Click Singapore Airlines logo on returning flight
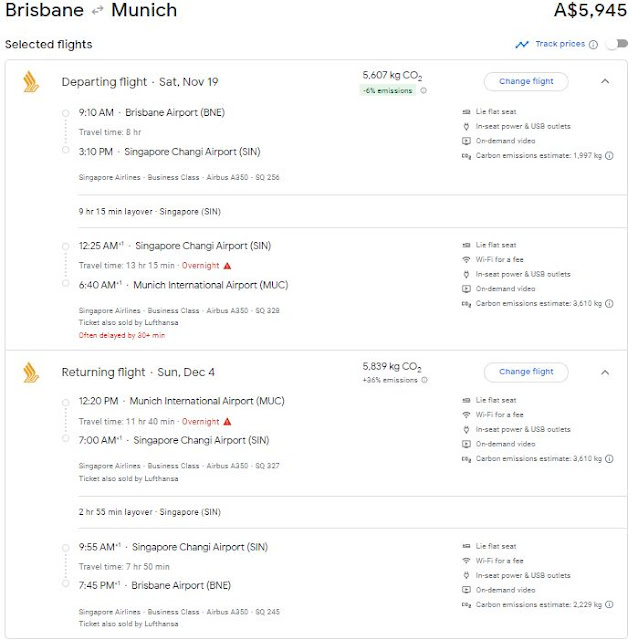 pos(31,372)
